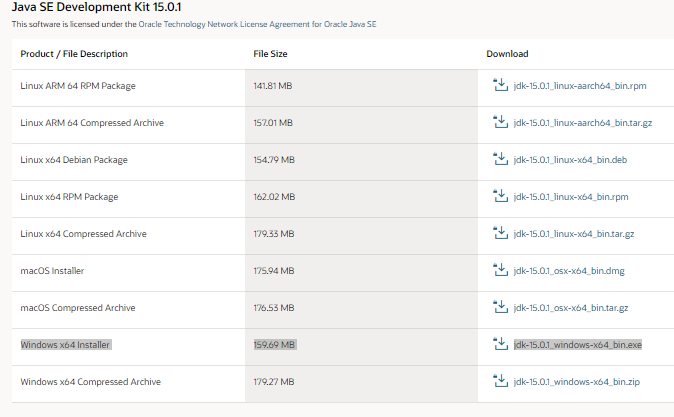
Task: Click the File Size column header
Action: point(270,54)
